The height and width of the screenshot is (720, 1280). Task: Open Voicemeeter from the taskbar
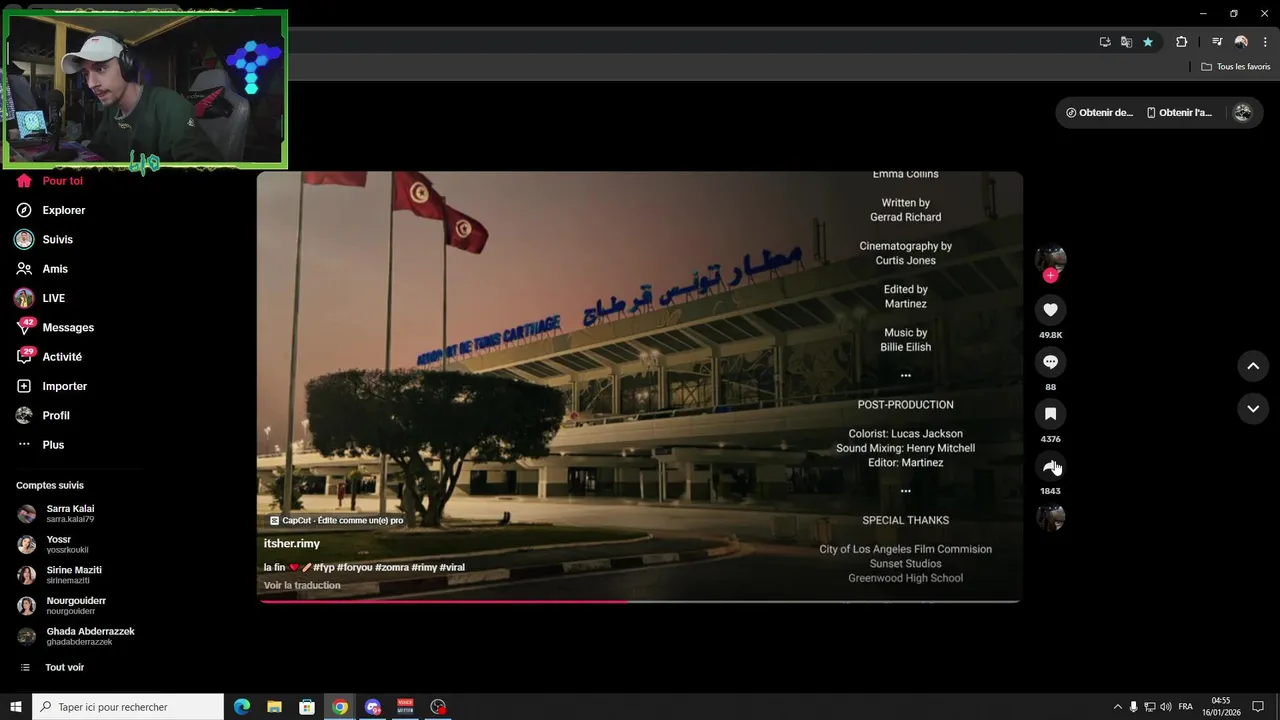(x=406, y=707)
